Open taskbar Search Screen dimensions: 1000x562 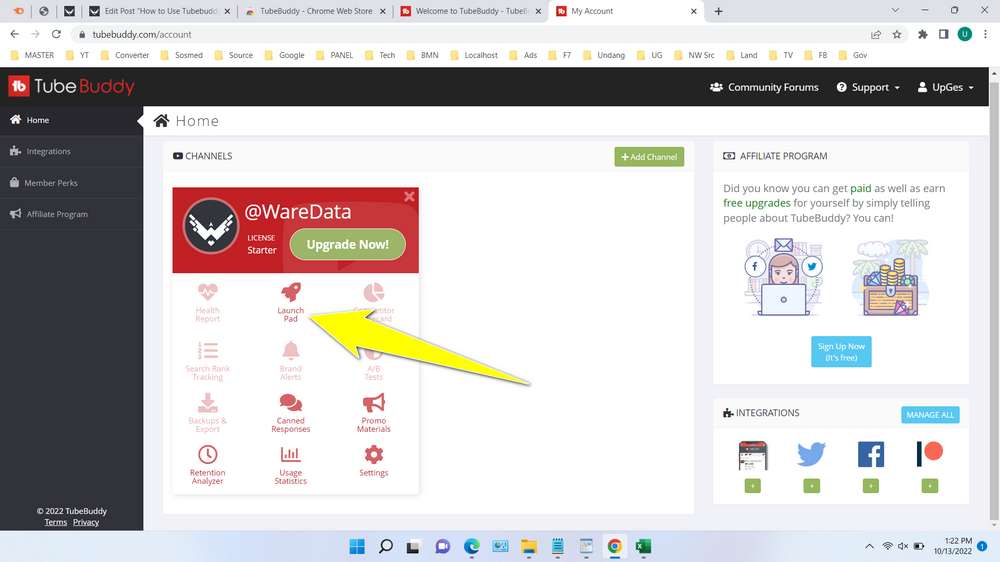(x=386, y=547)
